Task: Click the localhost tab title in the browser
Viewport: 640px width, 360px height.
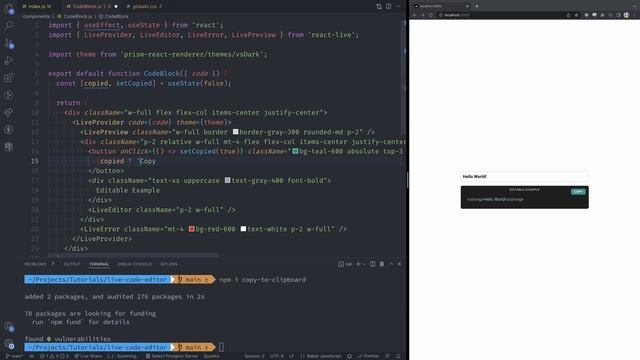Action: point(431,6)
